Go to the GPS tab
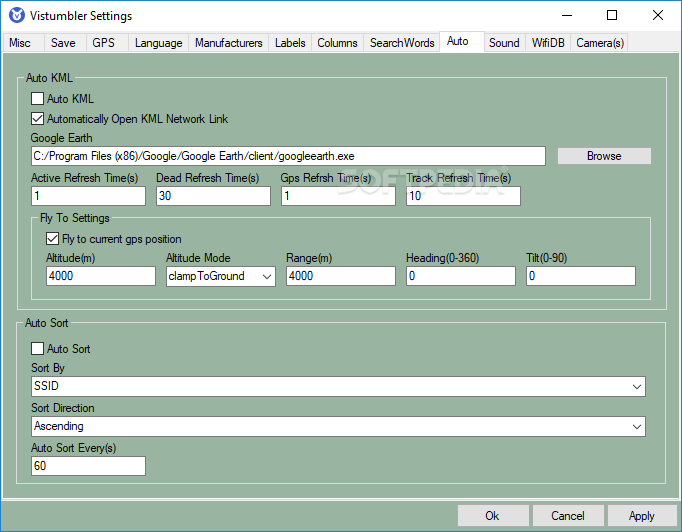This screenshot has height=532, width=682. coord(107,43)
